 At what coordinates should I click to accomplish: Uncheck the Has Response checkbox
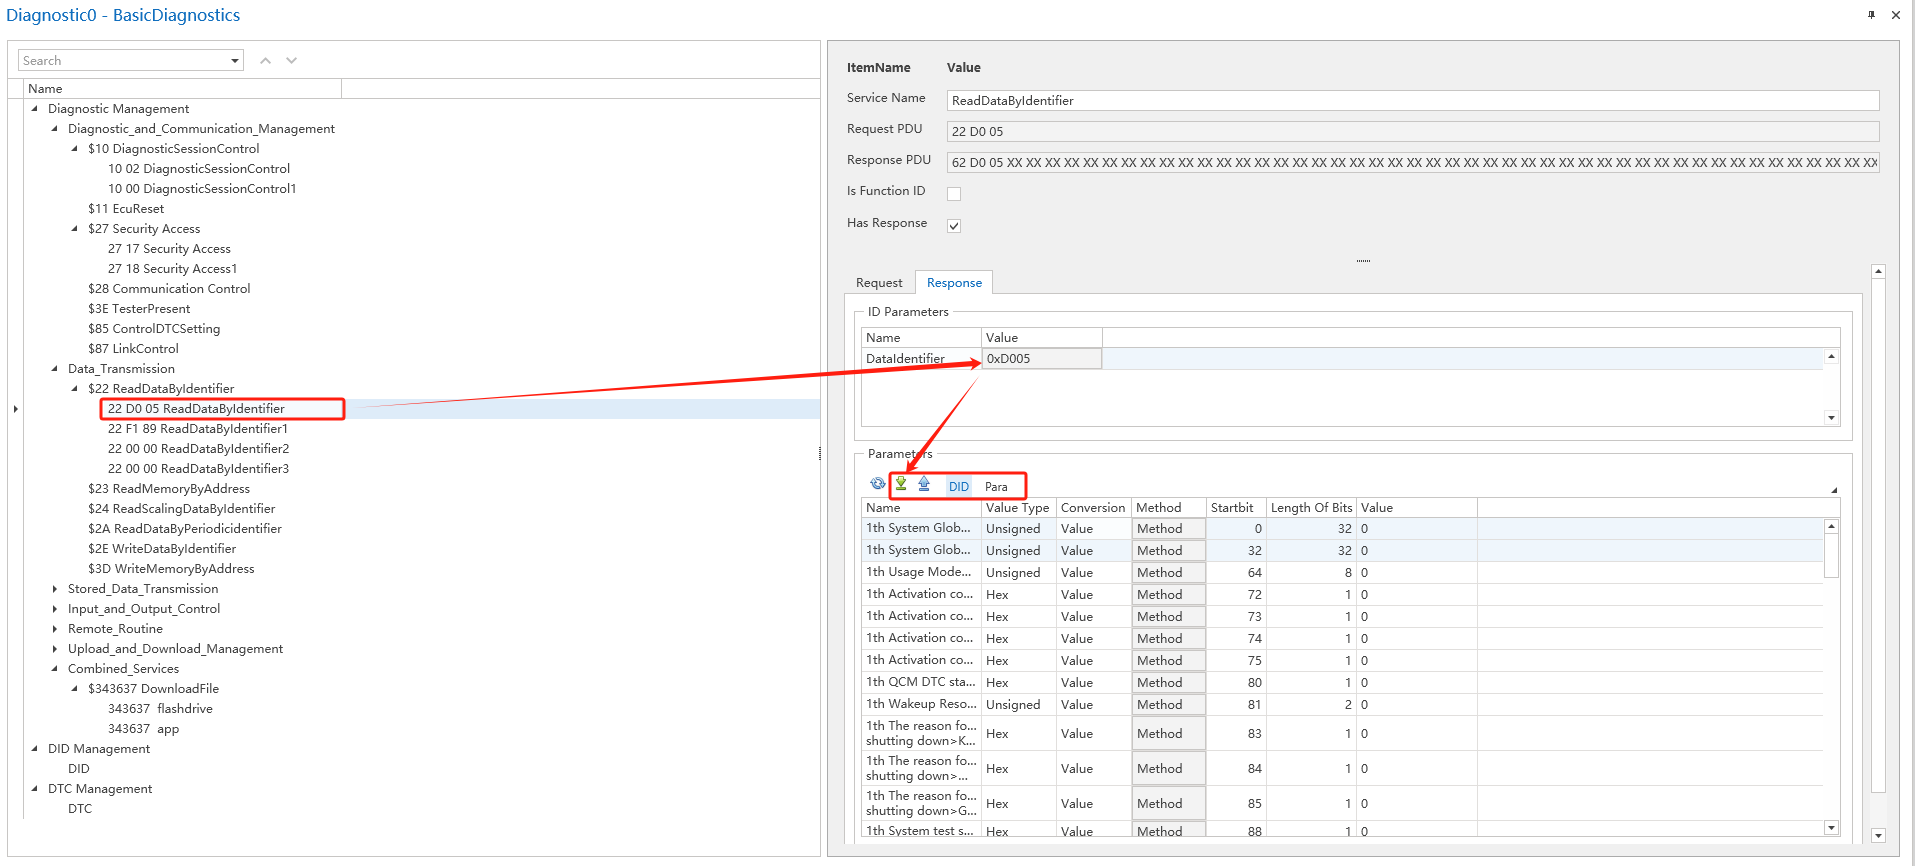click(954, 226)
